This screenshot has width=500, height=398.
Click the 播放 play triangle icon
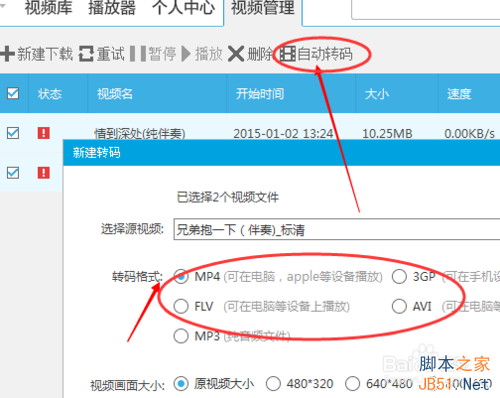tap(186, 54)
